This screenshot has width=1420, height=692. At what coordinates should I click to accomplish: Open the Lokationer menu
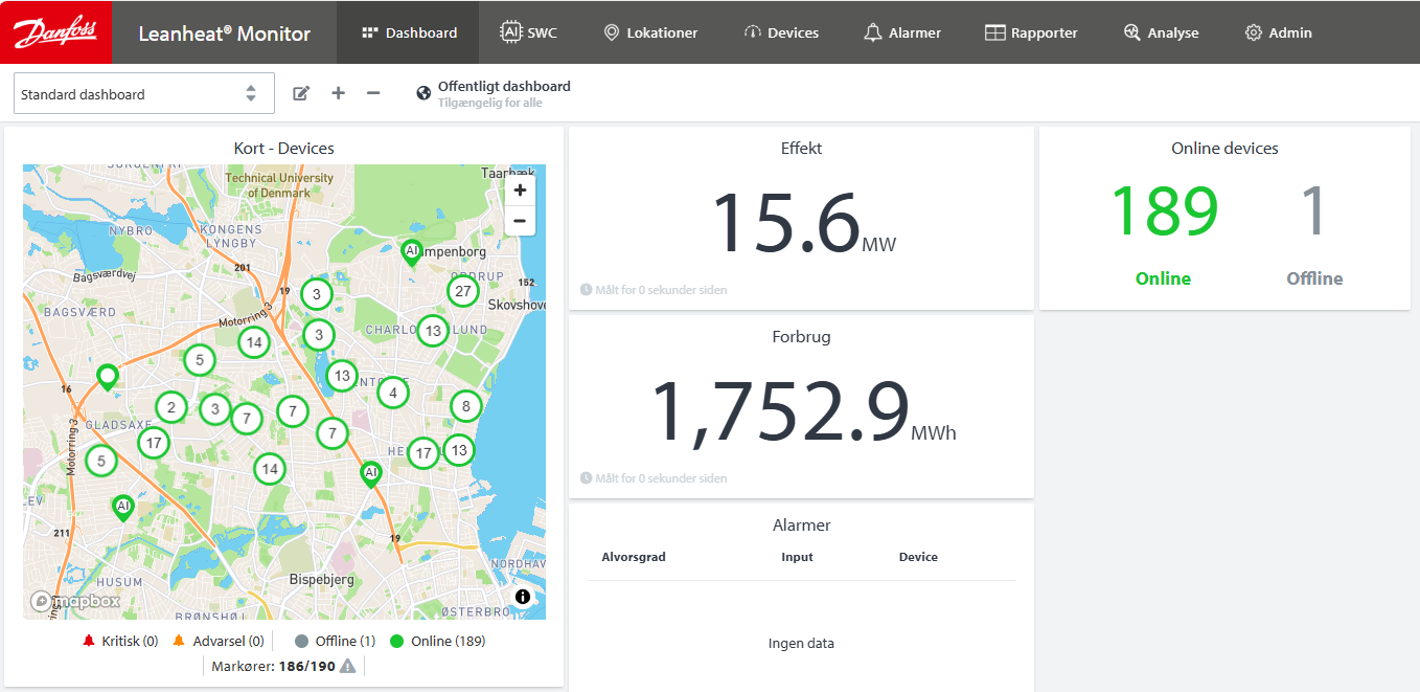coord(650,33)
